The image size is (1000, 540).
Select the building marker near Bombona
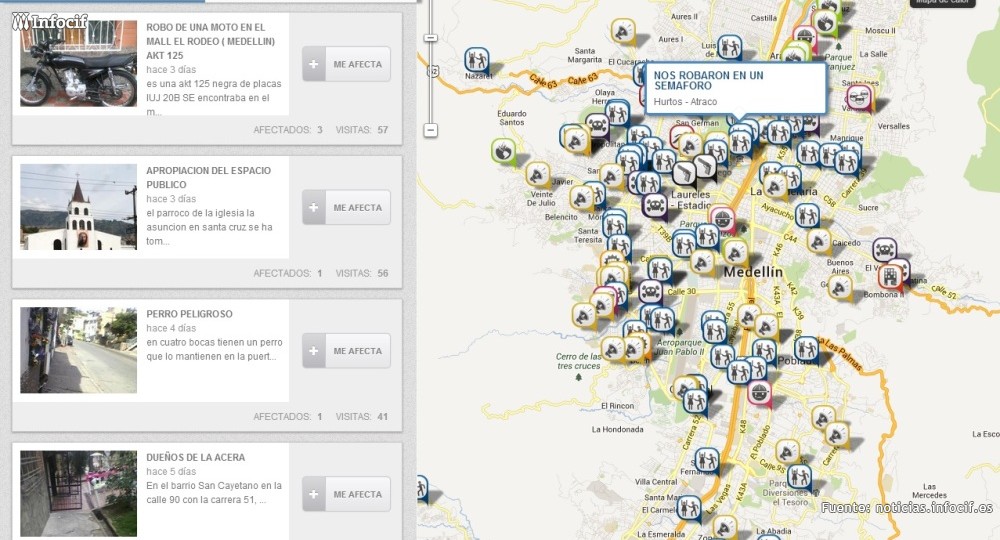click(x=890, y=276)
